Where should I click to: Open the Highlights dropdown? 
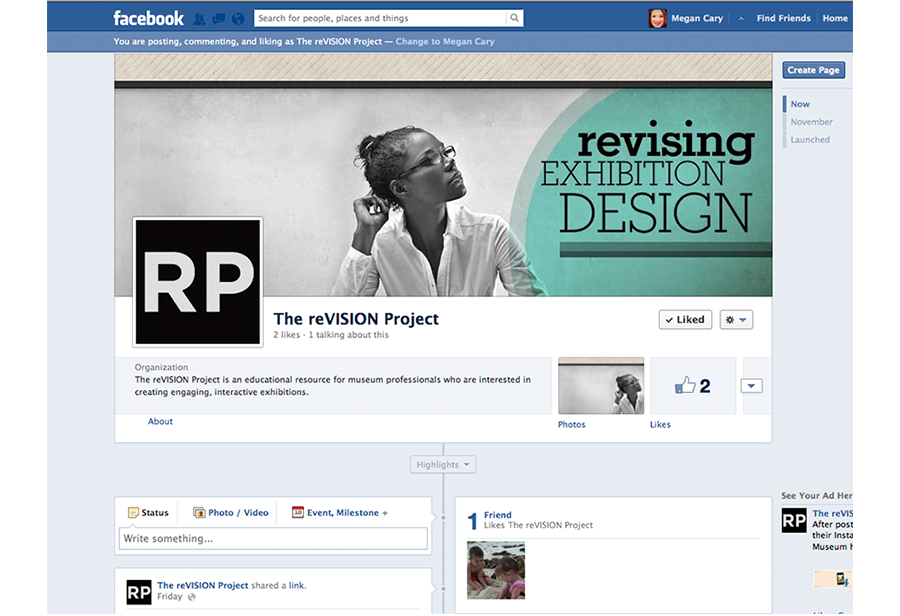[x=443, y=464]
